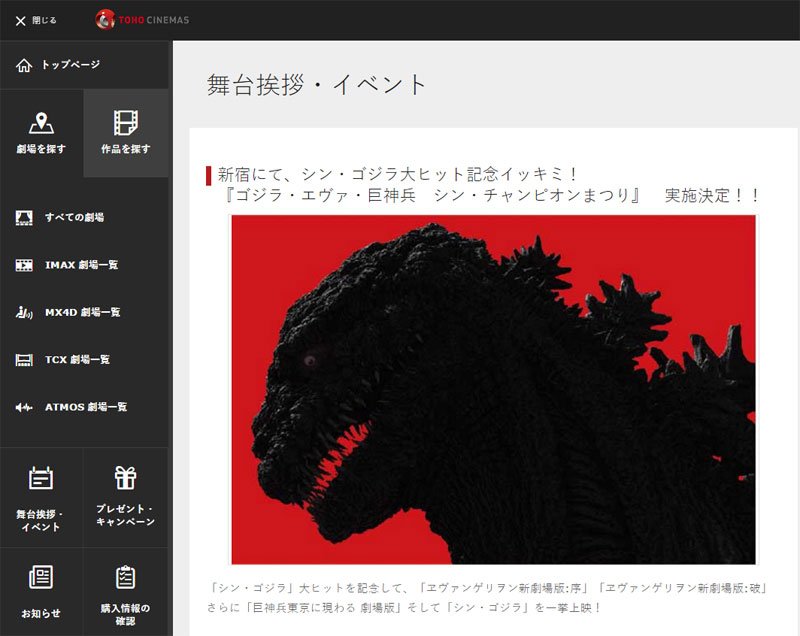Open 作品を探す film strip icon

point(126,123)
